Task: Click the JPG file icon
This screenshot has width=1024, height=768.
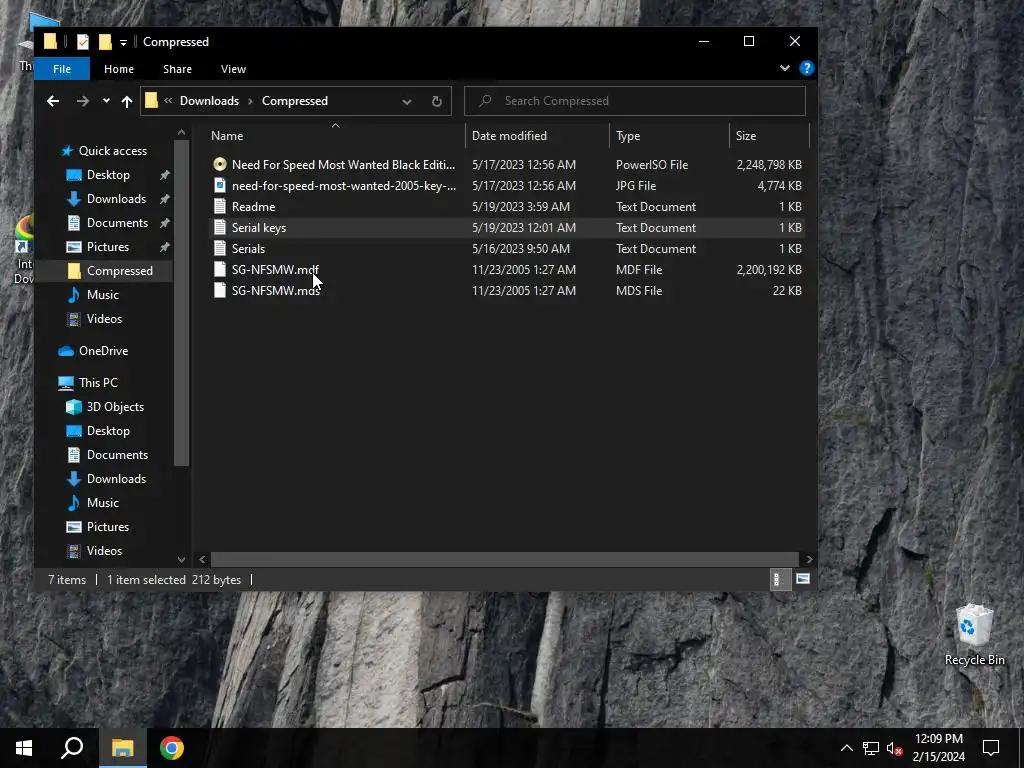Action: point(220,185)
